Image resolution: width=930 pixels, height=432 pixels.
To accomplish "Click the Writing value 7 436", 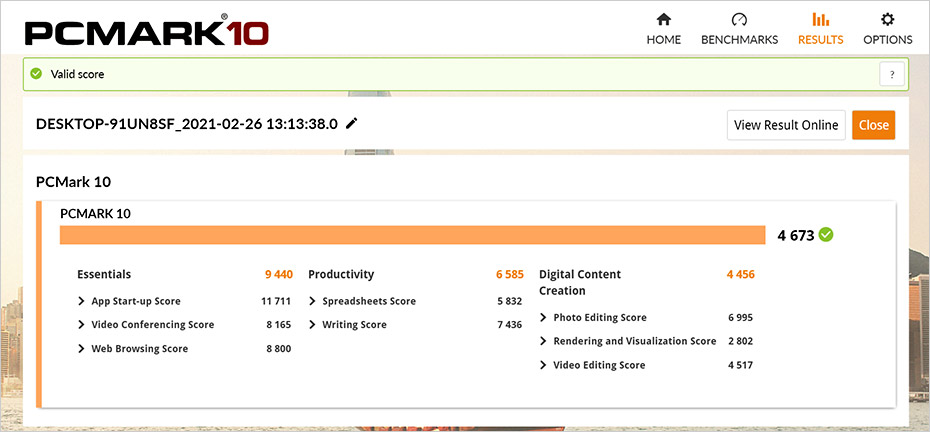I will tap(509, 325).
